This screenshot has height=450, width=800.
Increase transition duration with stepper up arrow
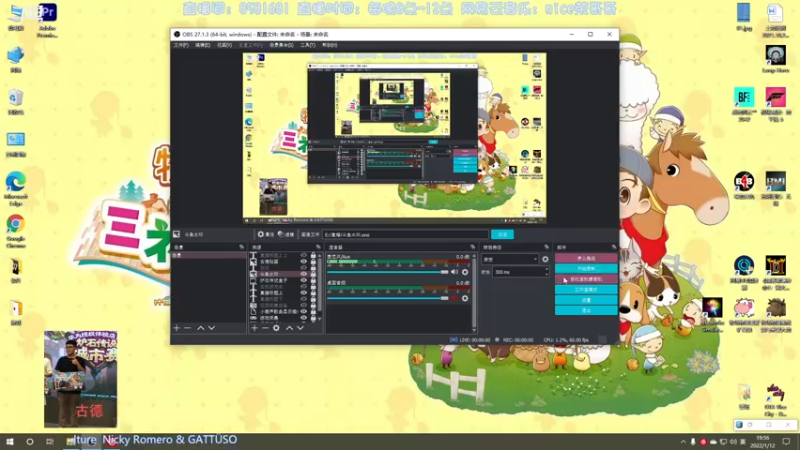[x=546, y=270]
